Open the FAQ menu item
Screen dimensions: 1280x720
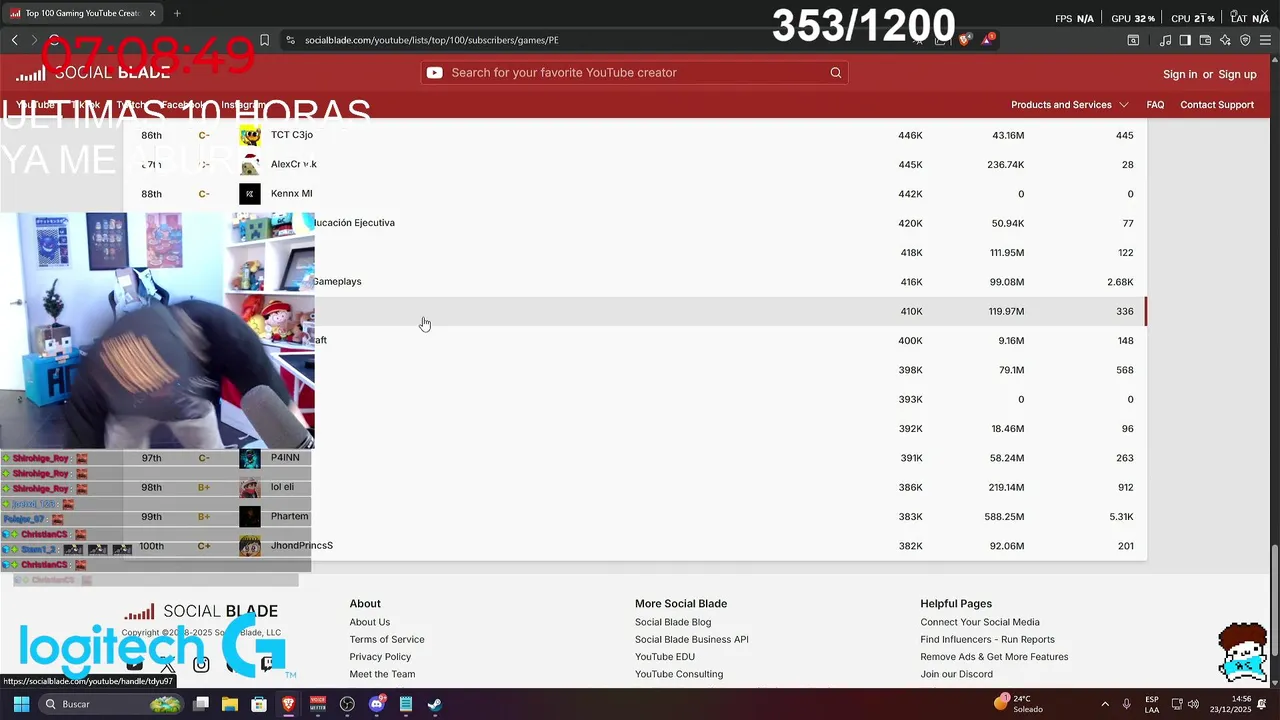tap(1155, 104)
